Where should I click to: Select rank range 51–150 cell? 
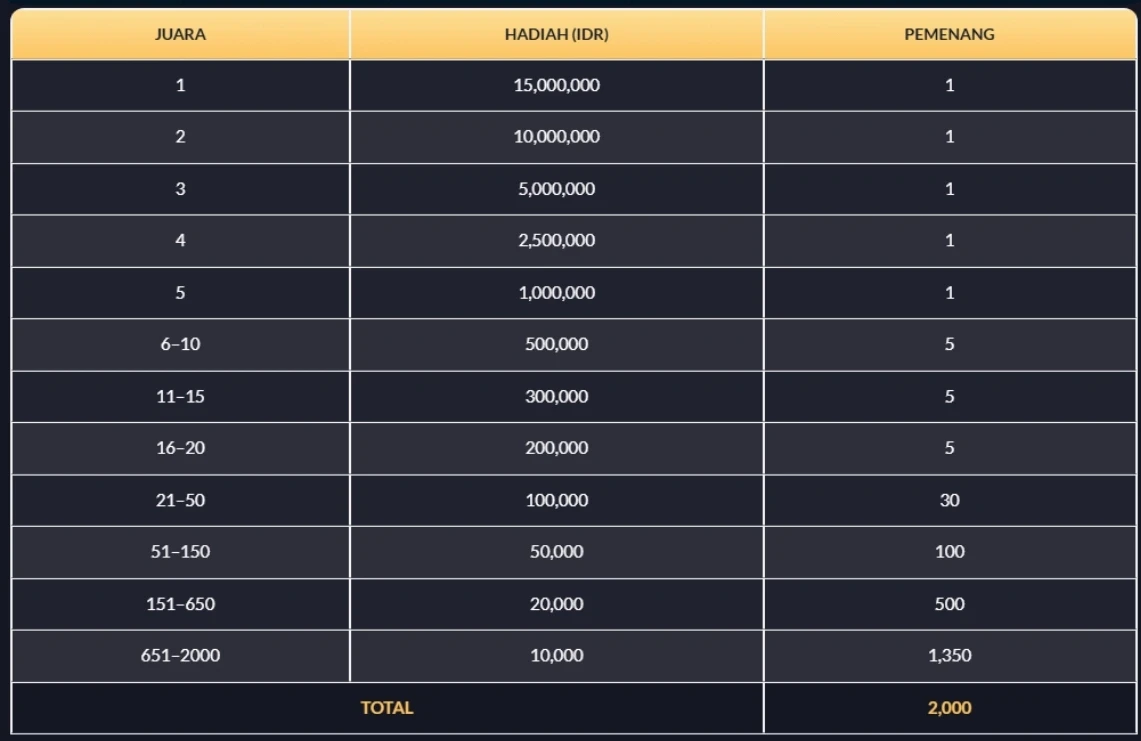(x=180, y=552)
